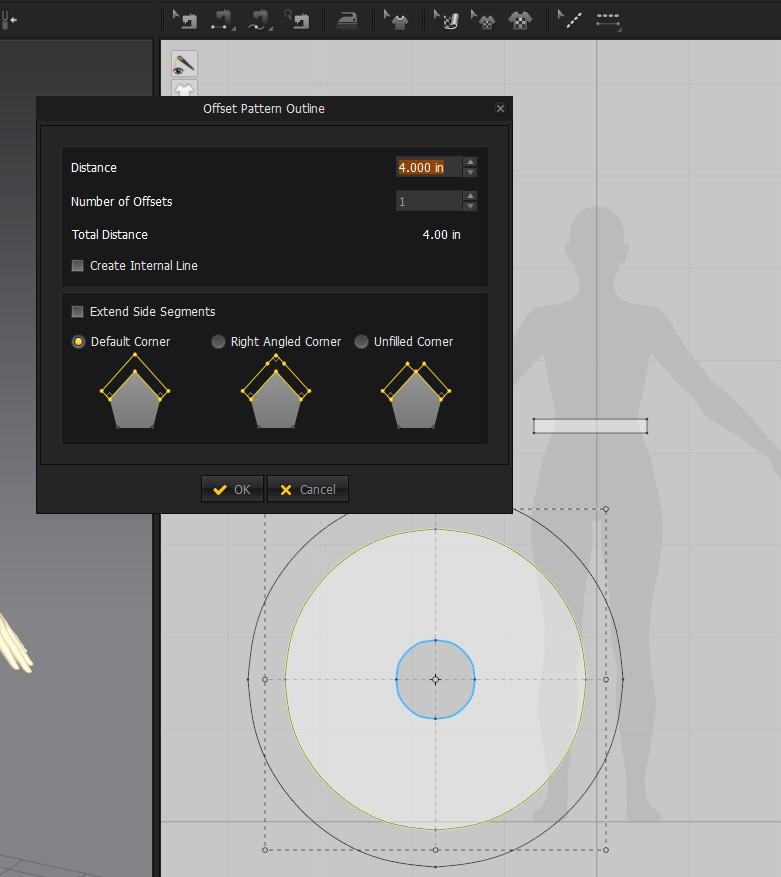Click the white shirt icon in 2D window
Image resolution: width=781 pixels, height=877 pixels.
(x=184, y=88)
